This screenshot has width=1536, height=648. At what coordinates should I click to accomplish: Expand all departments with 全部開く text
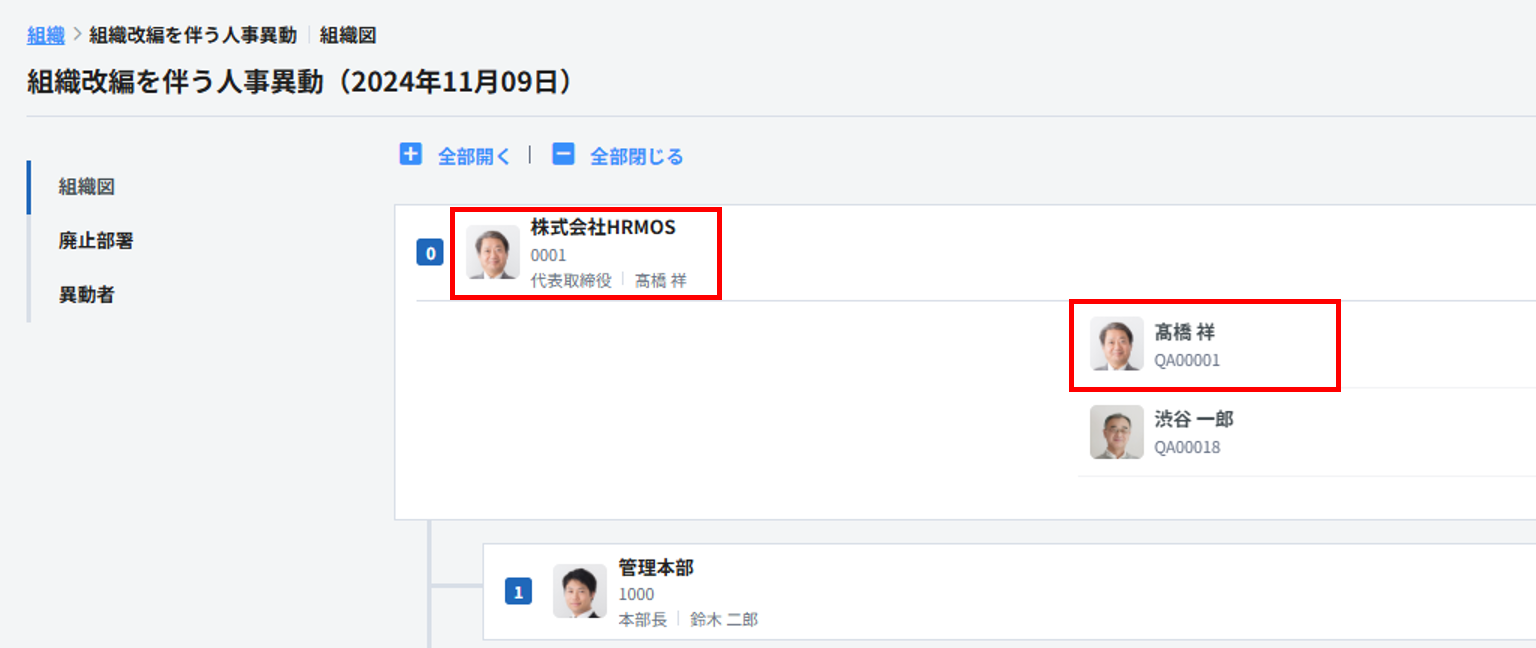[x=474, y=156]
